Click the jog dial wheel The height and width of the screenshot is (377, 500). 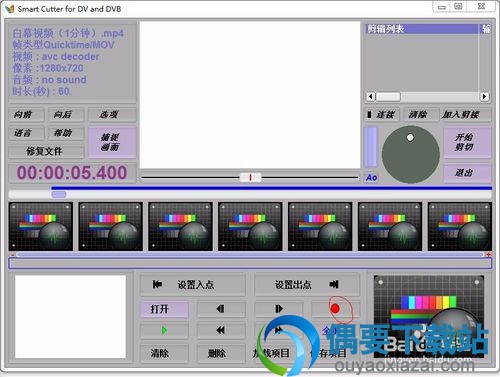[411, 154]
